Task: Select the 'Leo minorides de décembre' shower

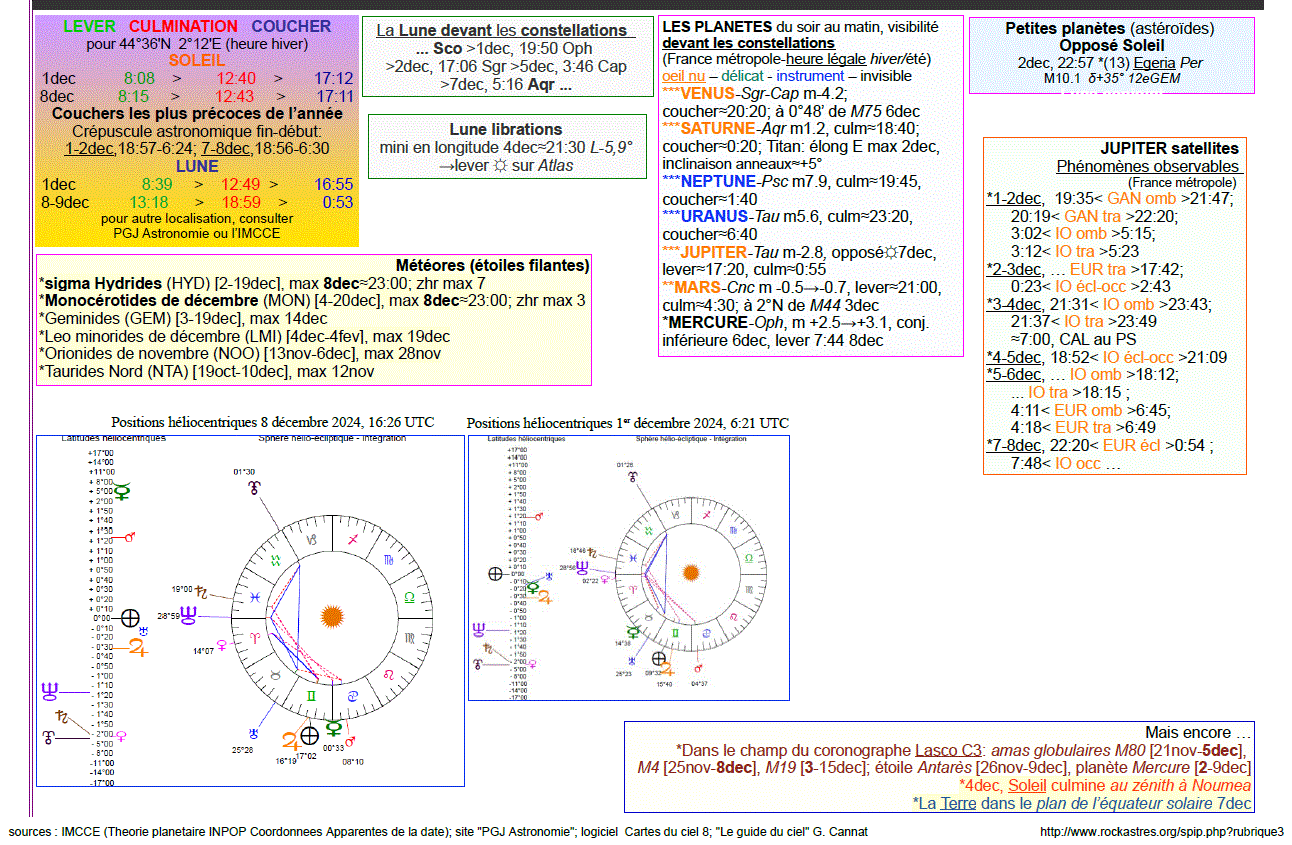Action: pyautogui.click(x=244, y=337)
